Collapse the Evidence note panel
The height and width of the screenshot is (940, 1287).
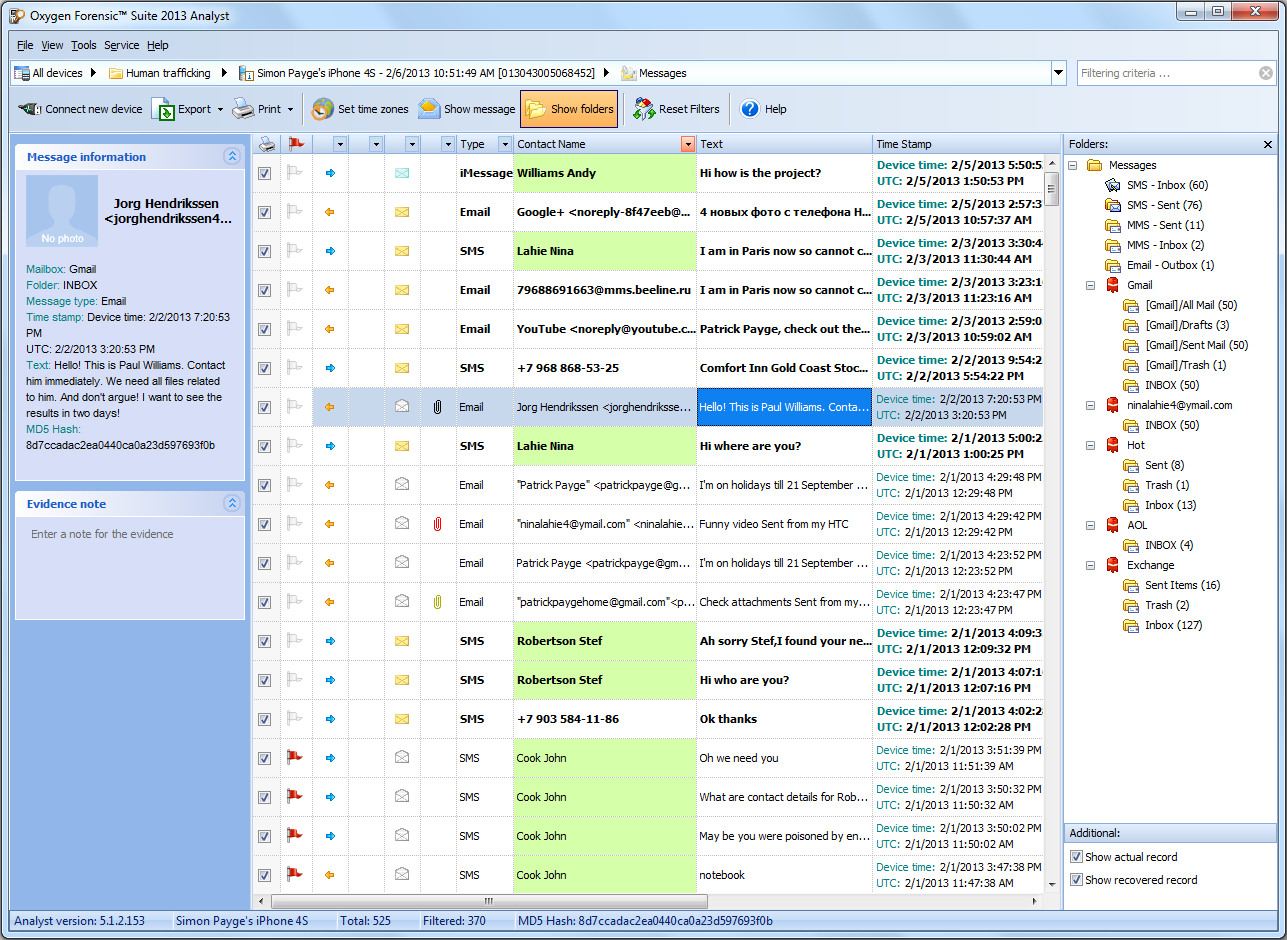(x=232, y=504)
